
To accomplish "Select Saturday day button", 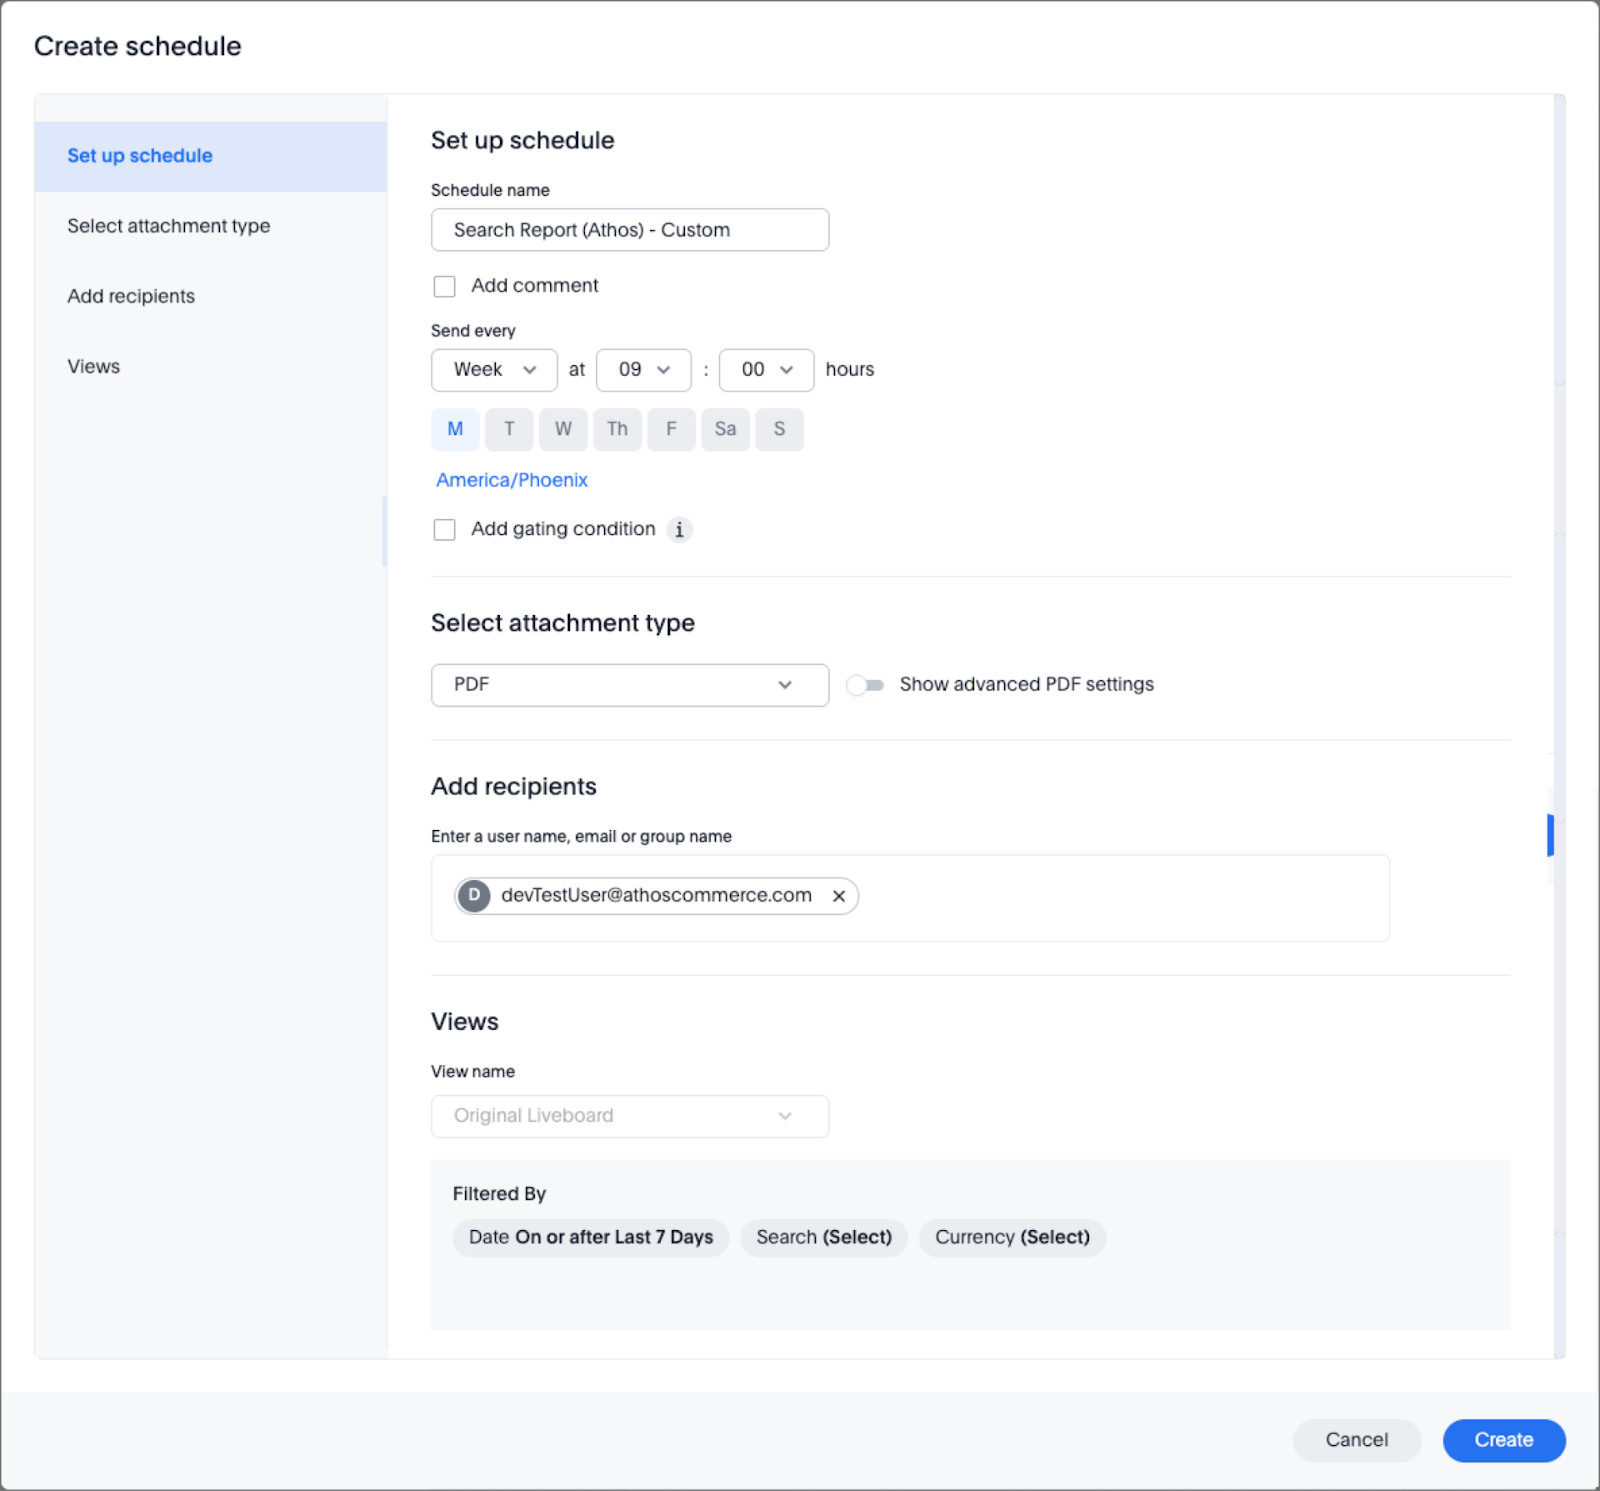I will tap(725, 429).
